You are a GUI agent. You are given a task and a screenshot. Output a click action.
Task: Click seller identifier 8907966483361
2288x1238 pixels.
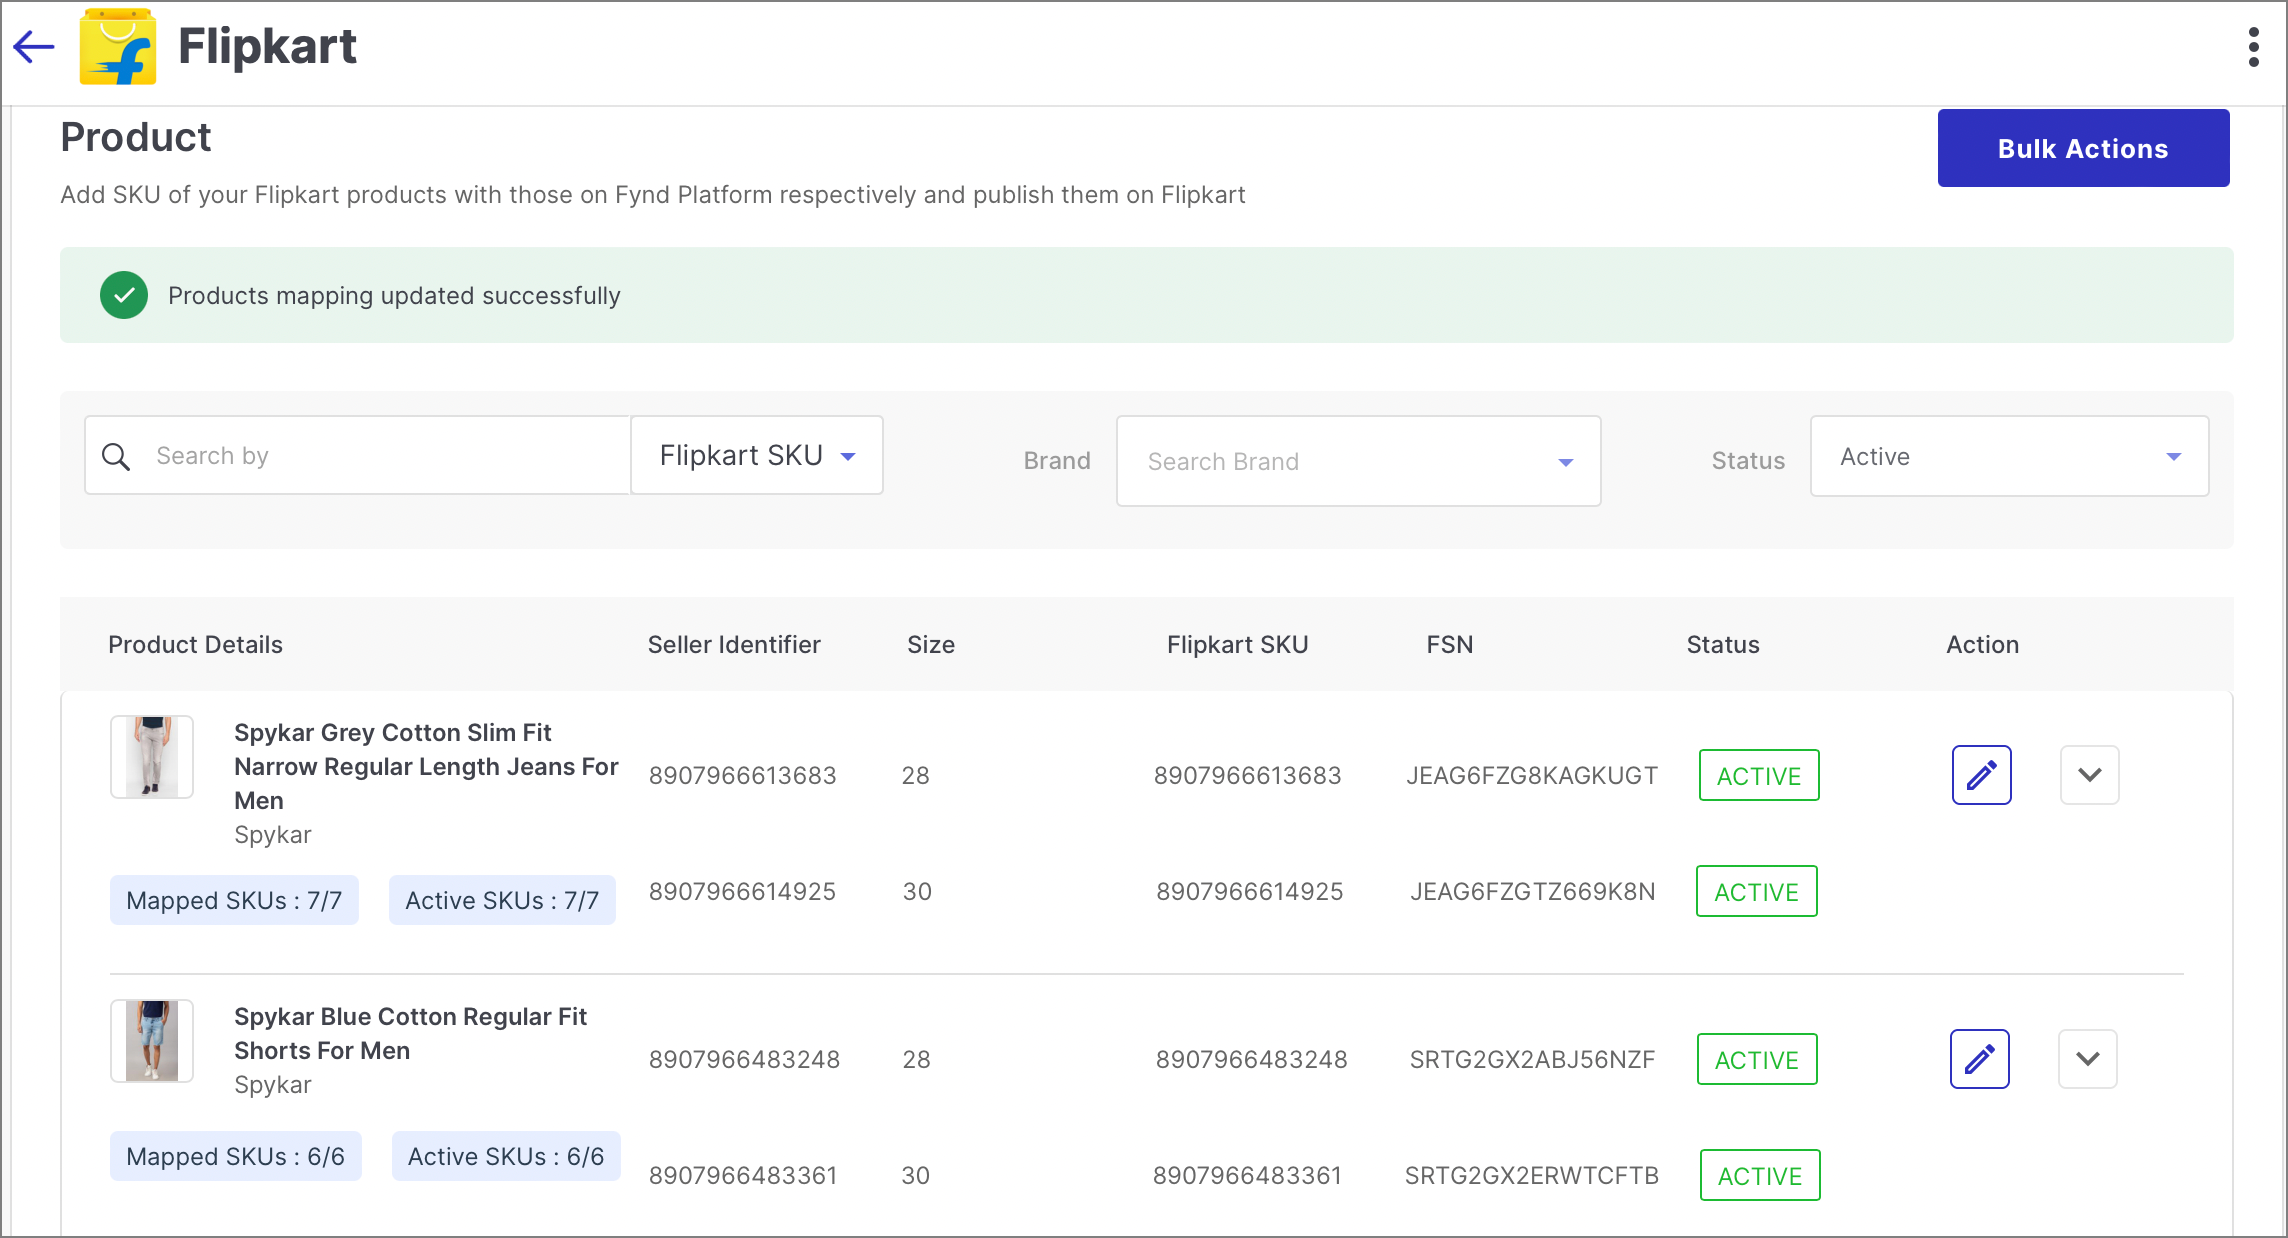[743, 1175]
